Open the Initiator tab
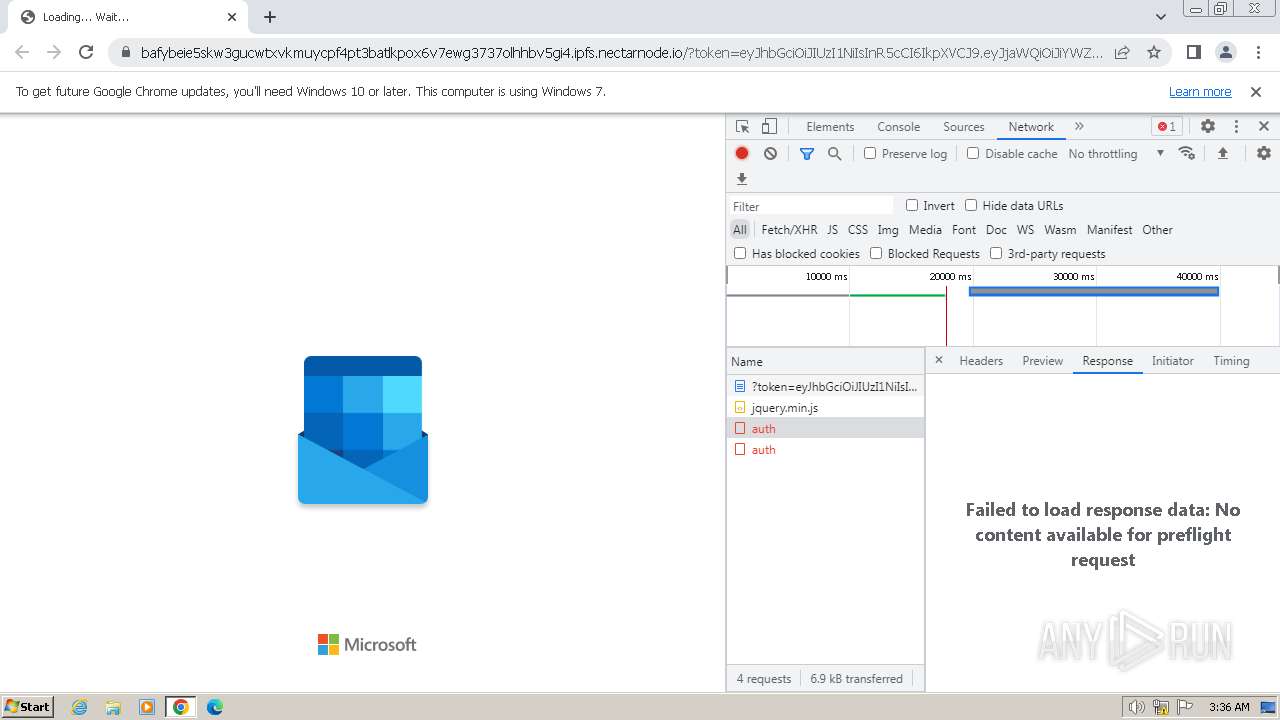The height and width of the screenshot is (720, 1280). coord(1172,361)
